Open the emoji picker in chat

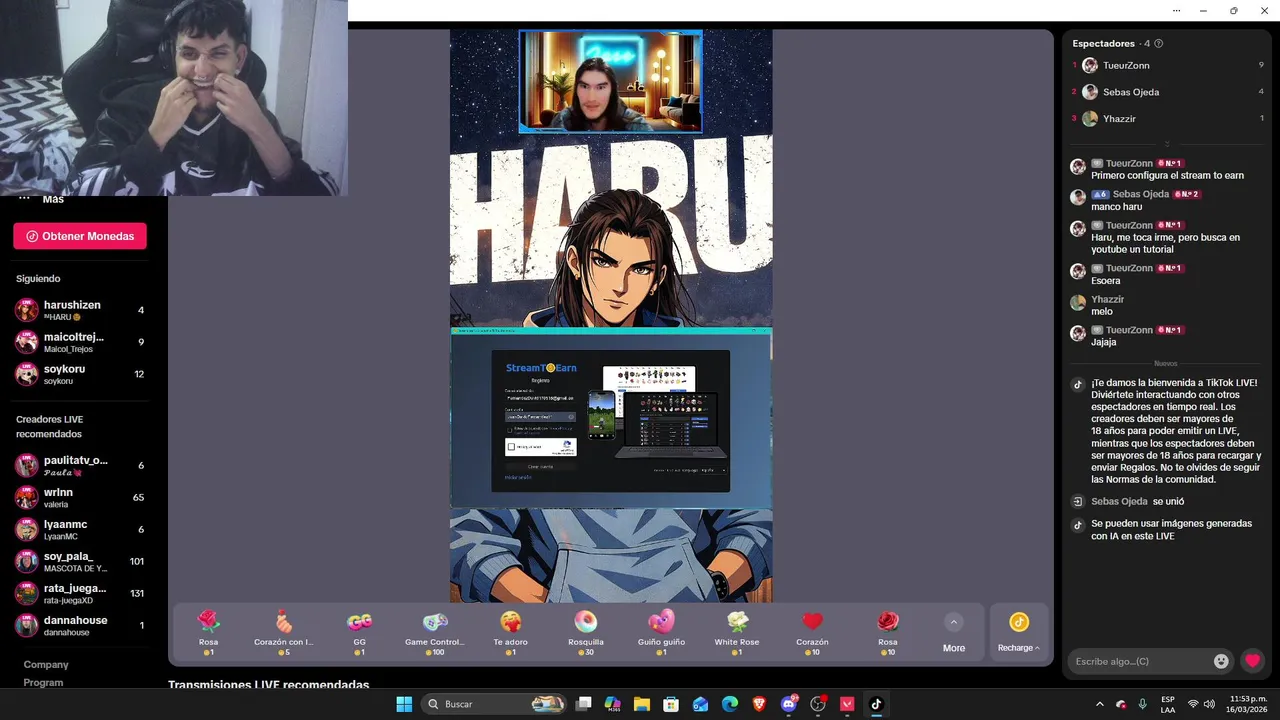(1221, 661)
